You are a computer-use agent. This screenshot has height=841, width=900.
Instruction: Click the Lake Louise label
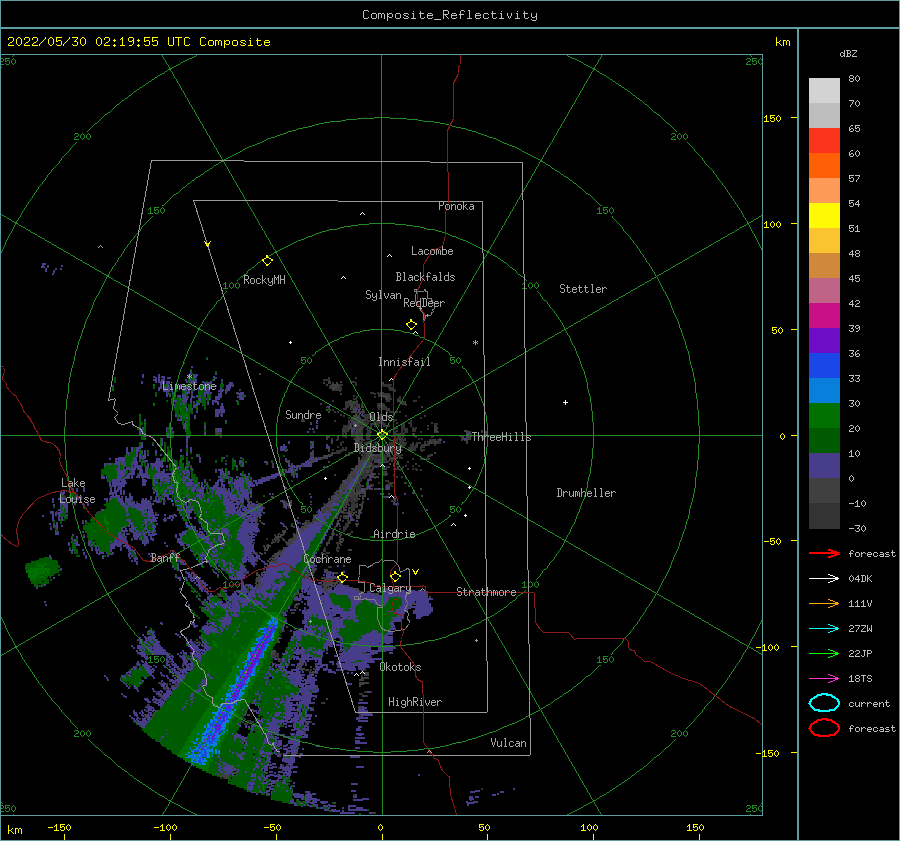coord(77,491)
